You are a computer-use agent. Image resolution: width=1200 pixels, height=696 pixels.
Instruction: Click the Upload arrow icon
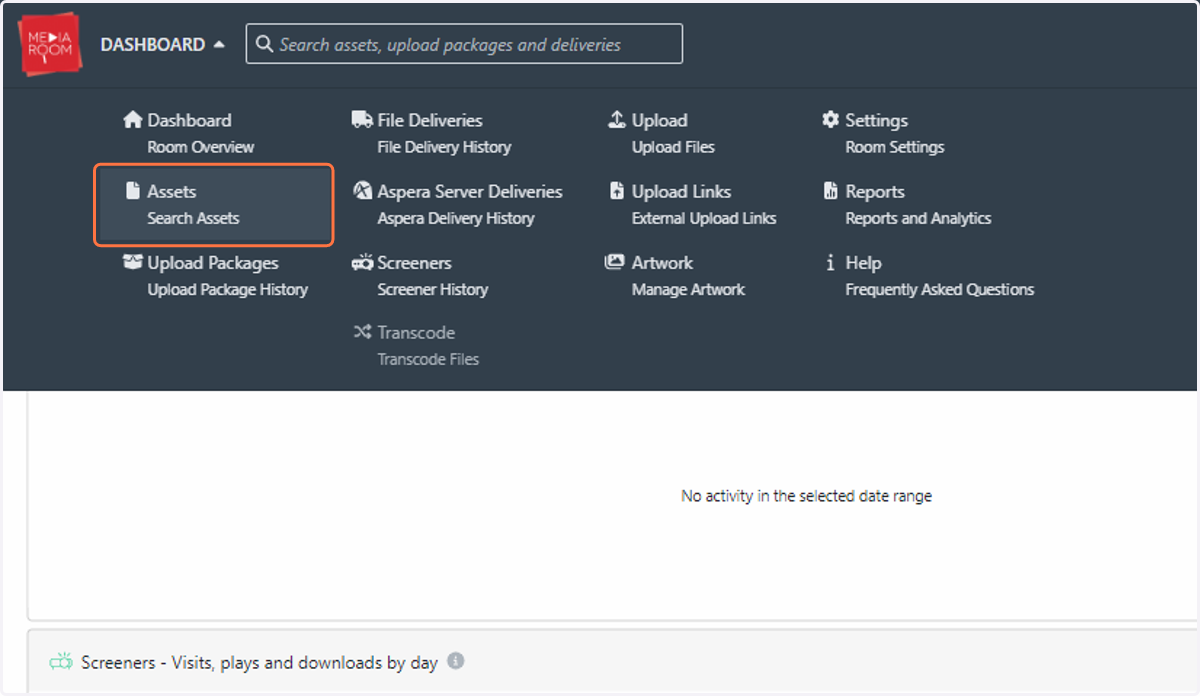[617, 120]
